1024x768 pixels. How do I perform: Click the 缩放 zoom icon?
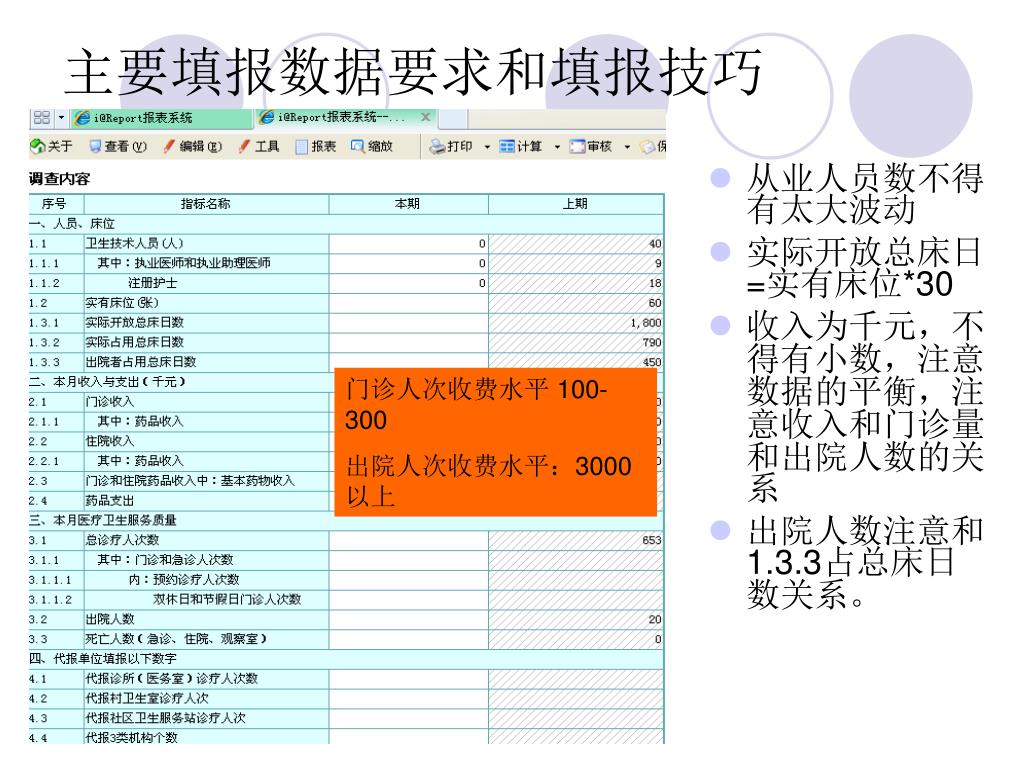(357, 146)
